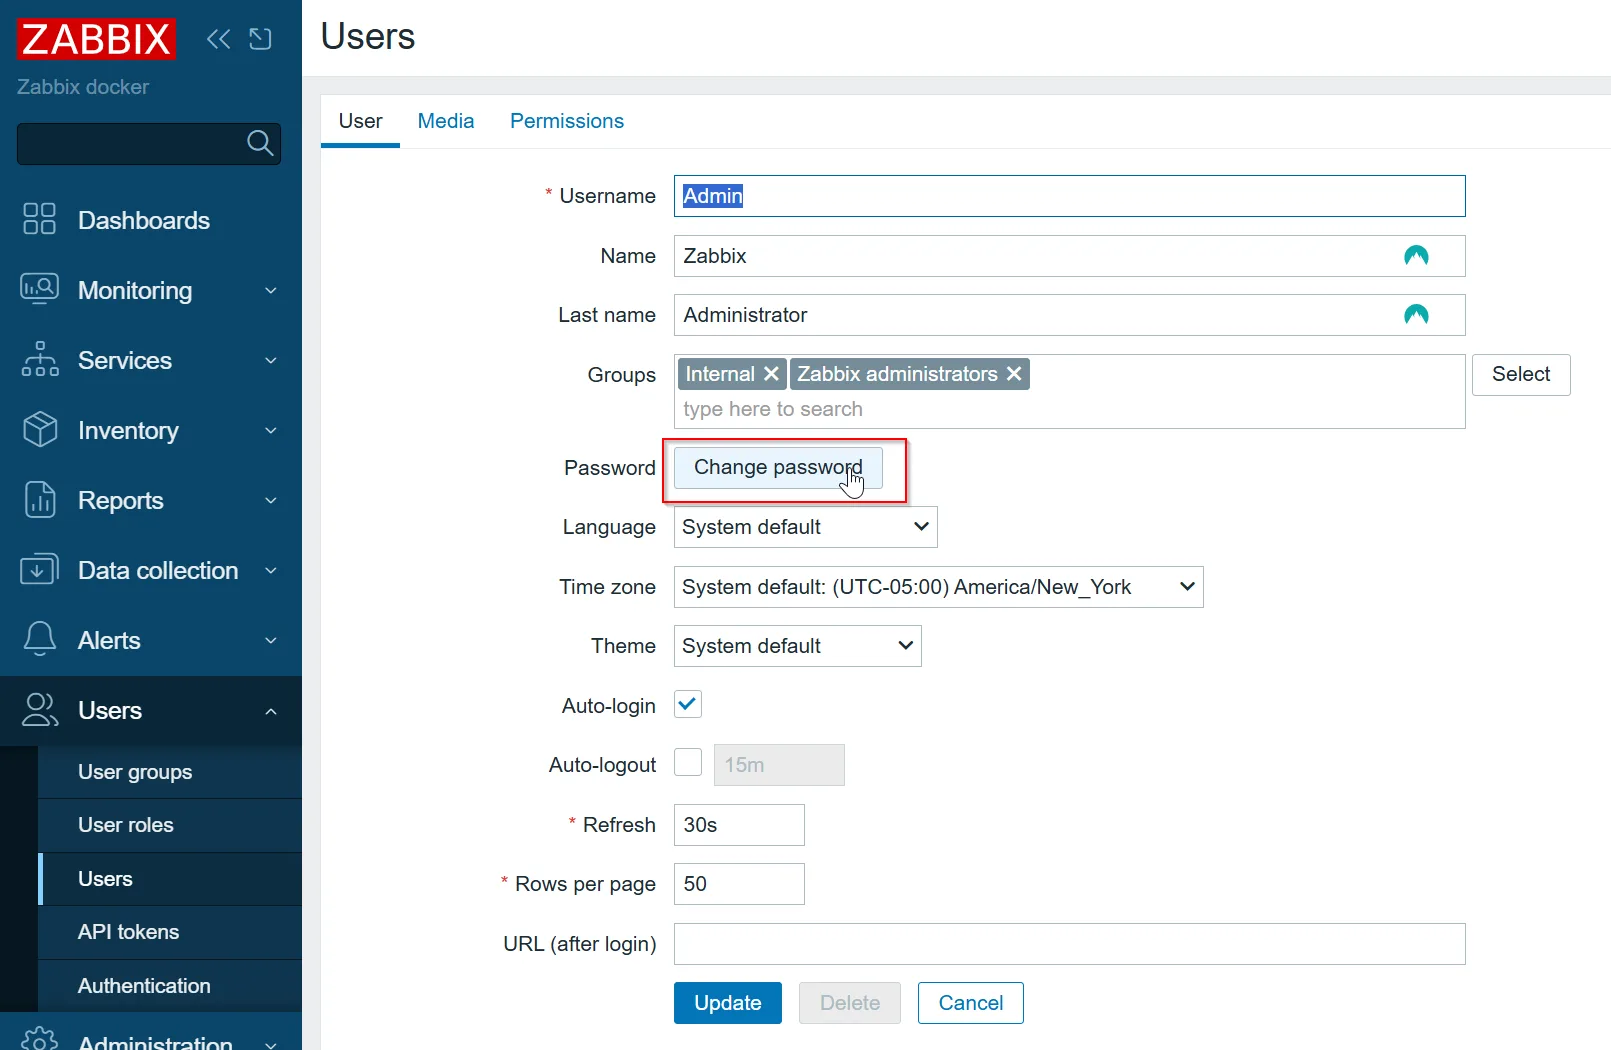Image resolution: width=1611 pixels, height=1050 pixels.
Task: Open User groups submenu item
Action: (x=170, y=772)
